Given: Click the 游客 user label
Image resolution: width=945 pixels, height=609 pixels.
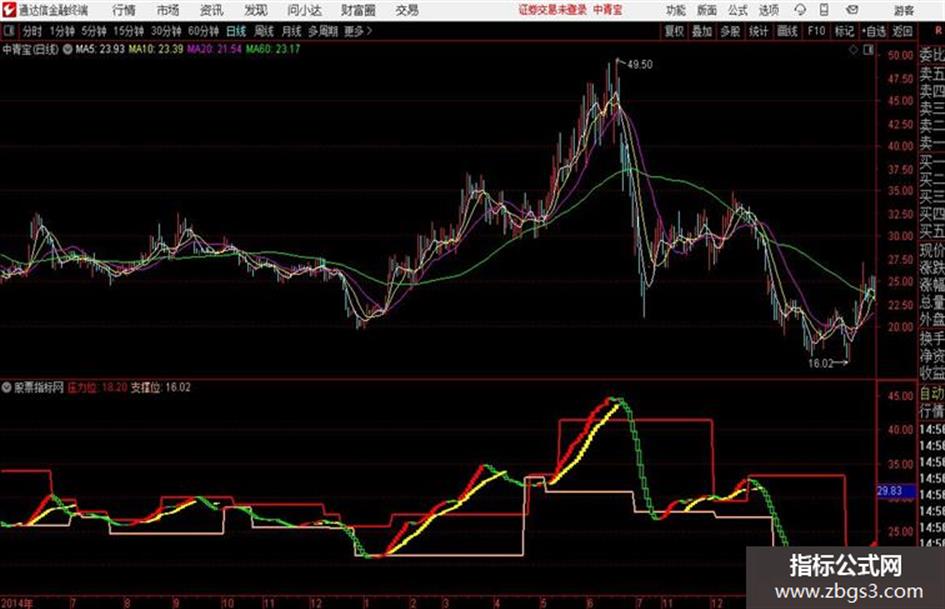Looking at the screenshot, I should 903,10.
